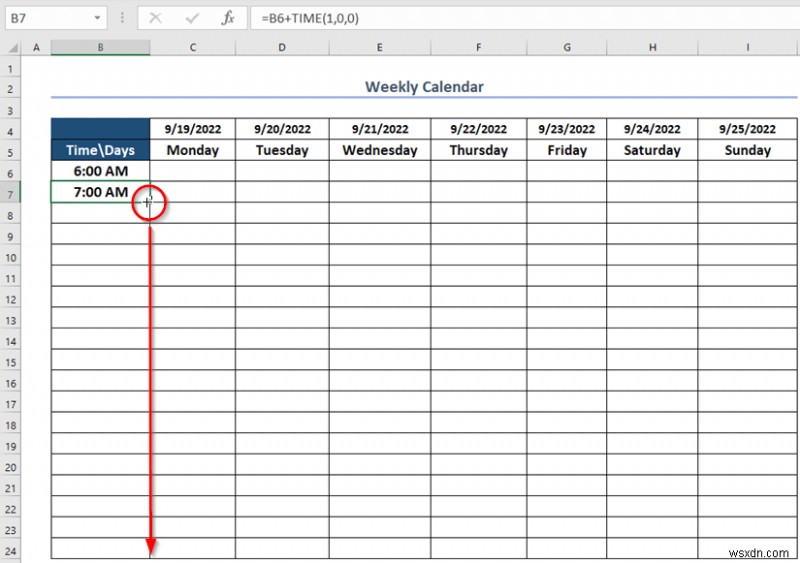
Task: Select column H header
Action: pos(653,47)
